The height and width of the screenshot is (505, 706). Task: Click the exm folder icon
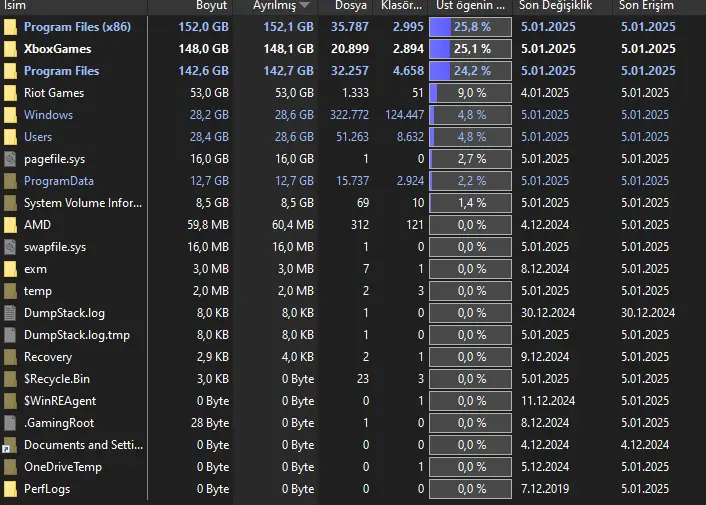[x=10, y=269]
